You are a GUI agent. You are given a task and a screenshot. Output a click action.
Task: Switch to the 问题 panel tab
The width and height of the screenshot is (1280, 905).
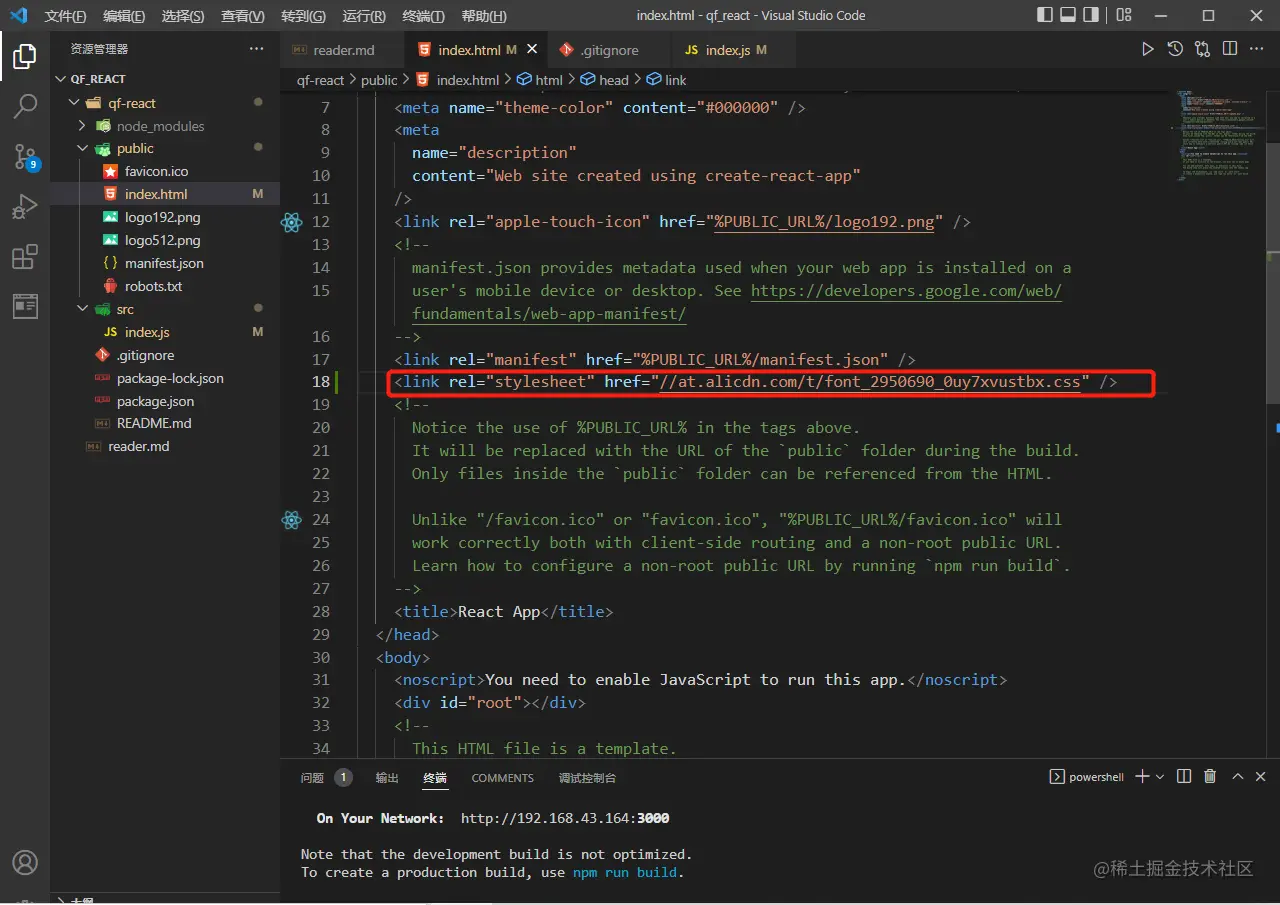(x=313, y=777)
